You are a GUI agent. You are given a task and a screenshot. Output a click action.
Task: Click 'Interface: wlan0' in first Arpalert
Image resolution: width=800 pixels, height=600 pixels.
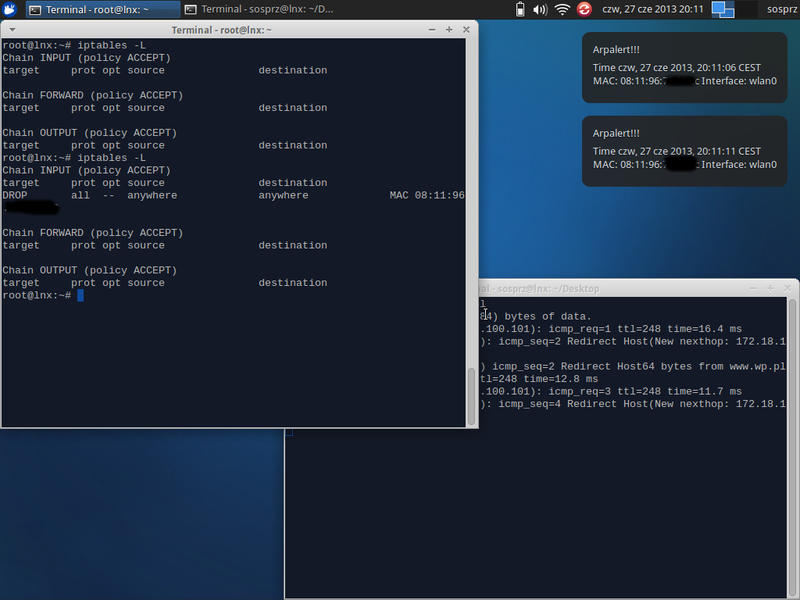pyautogui.click(x=739, y=81)
